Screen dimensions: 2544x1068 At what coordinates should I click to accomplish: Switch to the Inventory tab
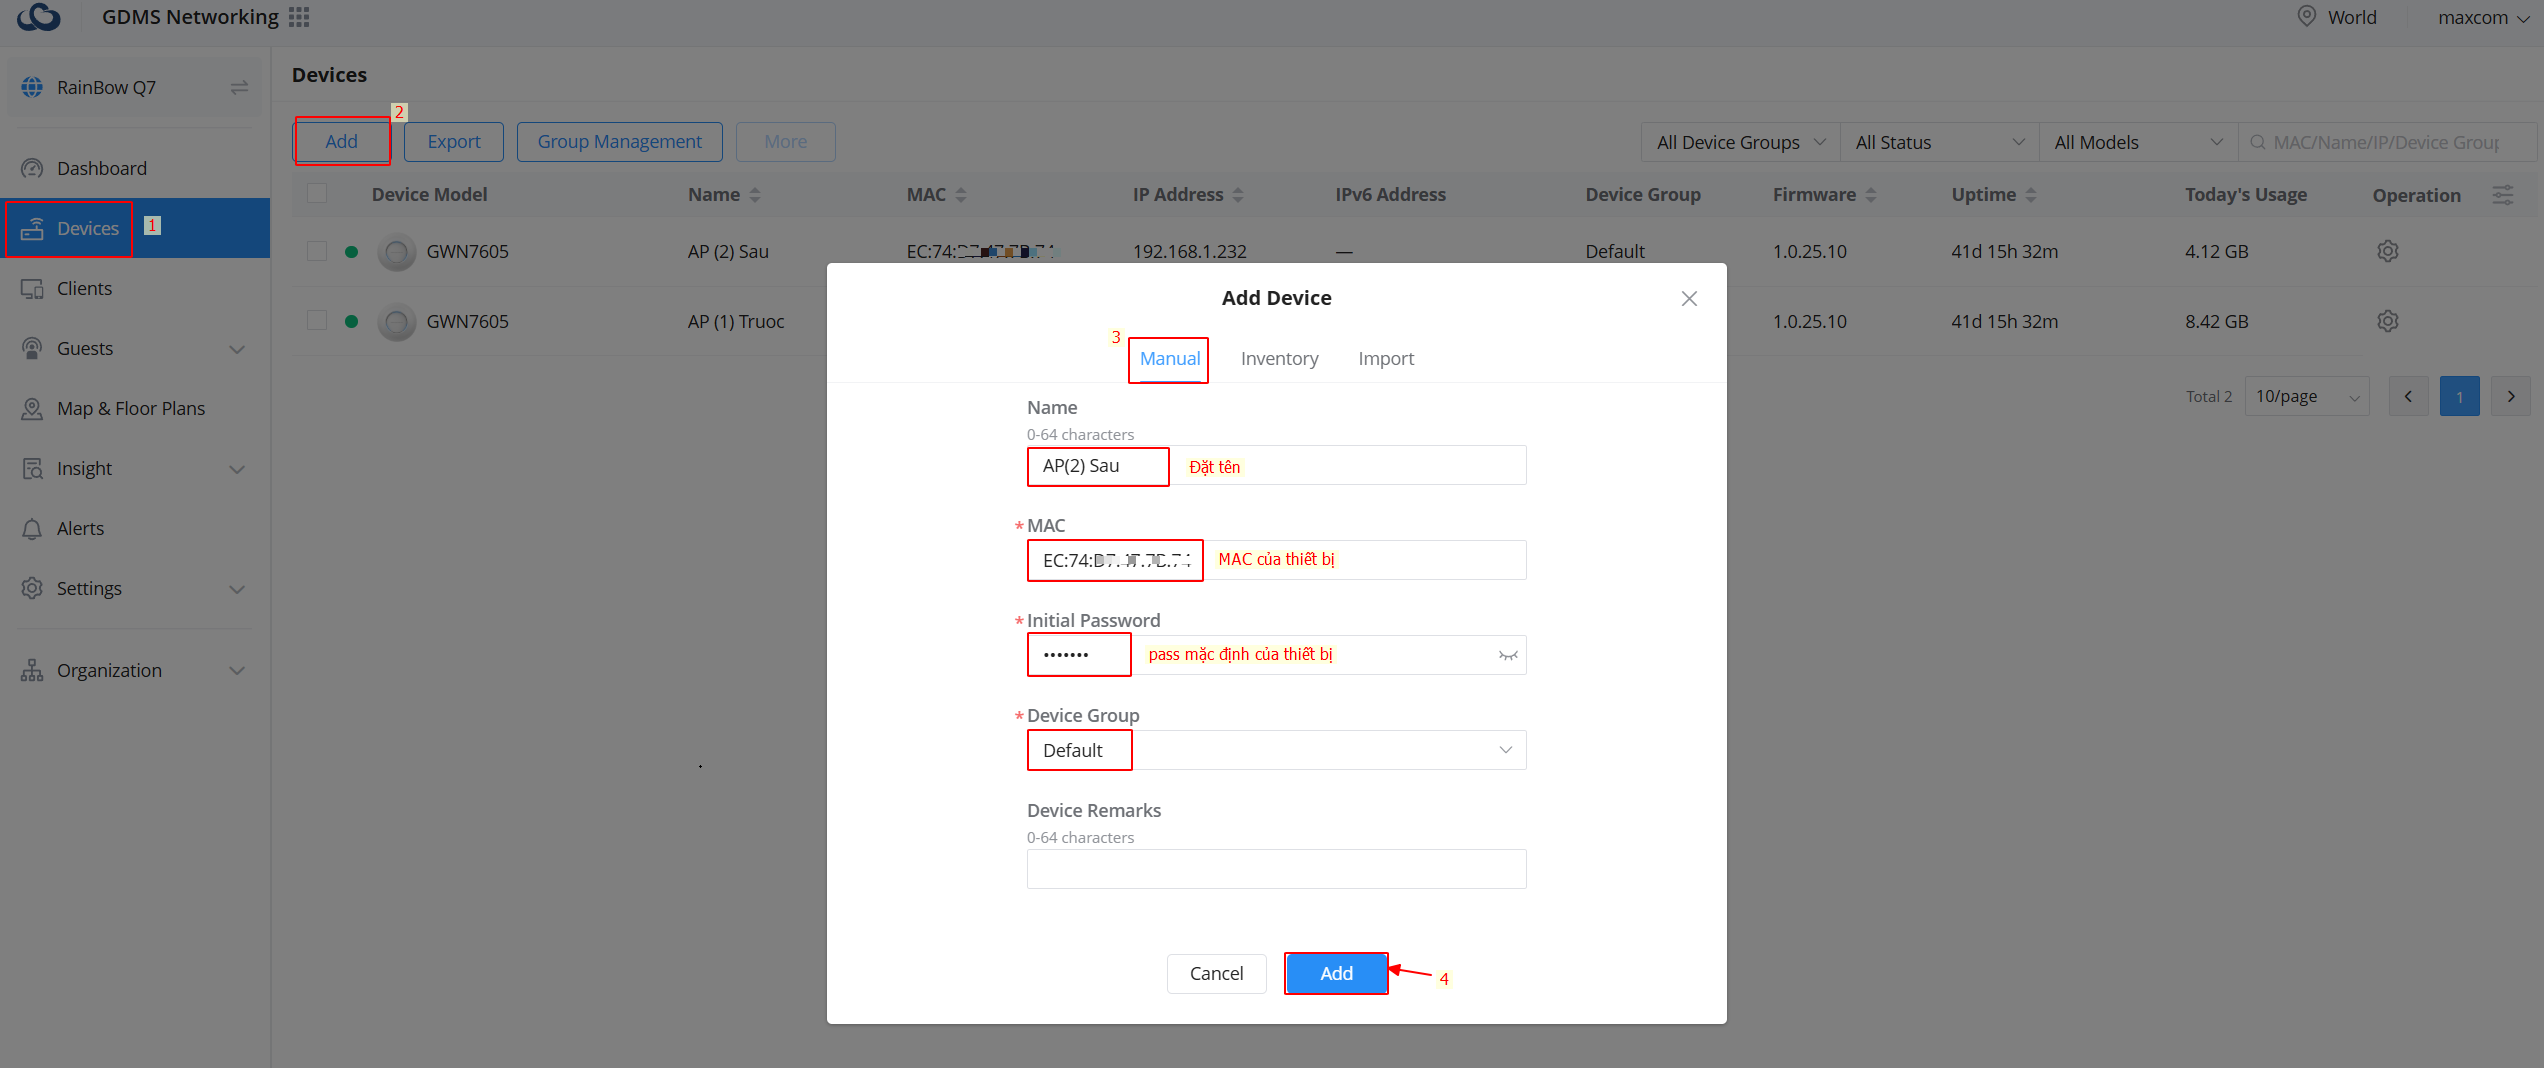pos(1279,358)
